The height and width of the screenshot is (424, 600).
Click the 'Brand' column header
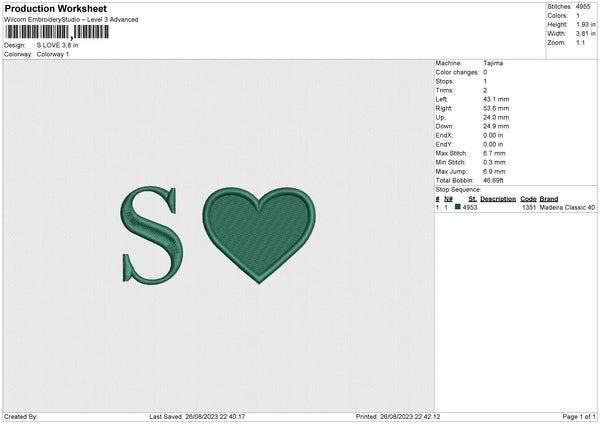pos(549,199)
